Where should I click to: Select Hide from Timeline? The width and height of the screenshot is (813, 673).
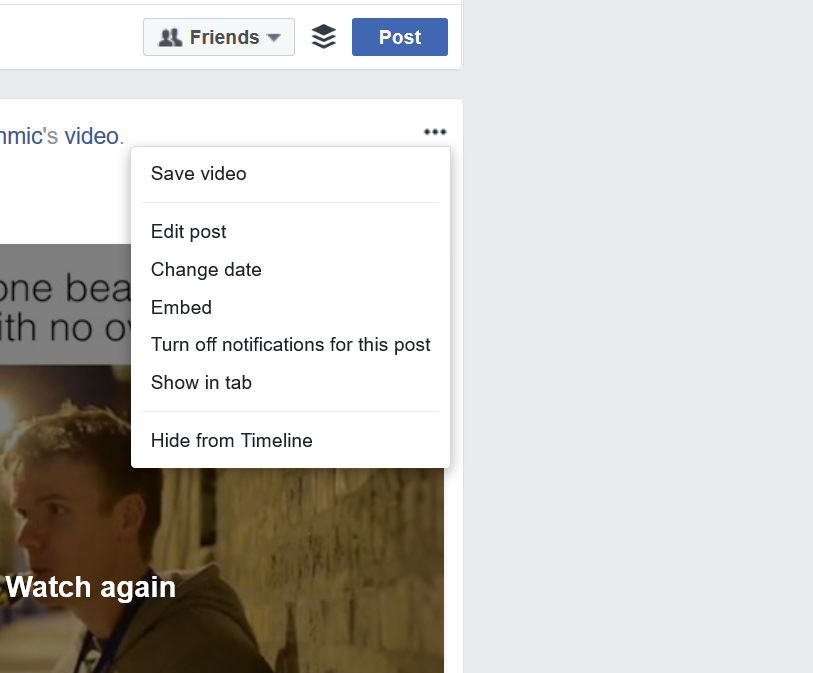[232, 441]
